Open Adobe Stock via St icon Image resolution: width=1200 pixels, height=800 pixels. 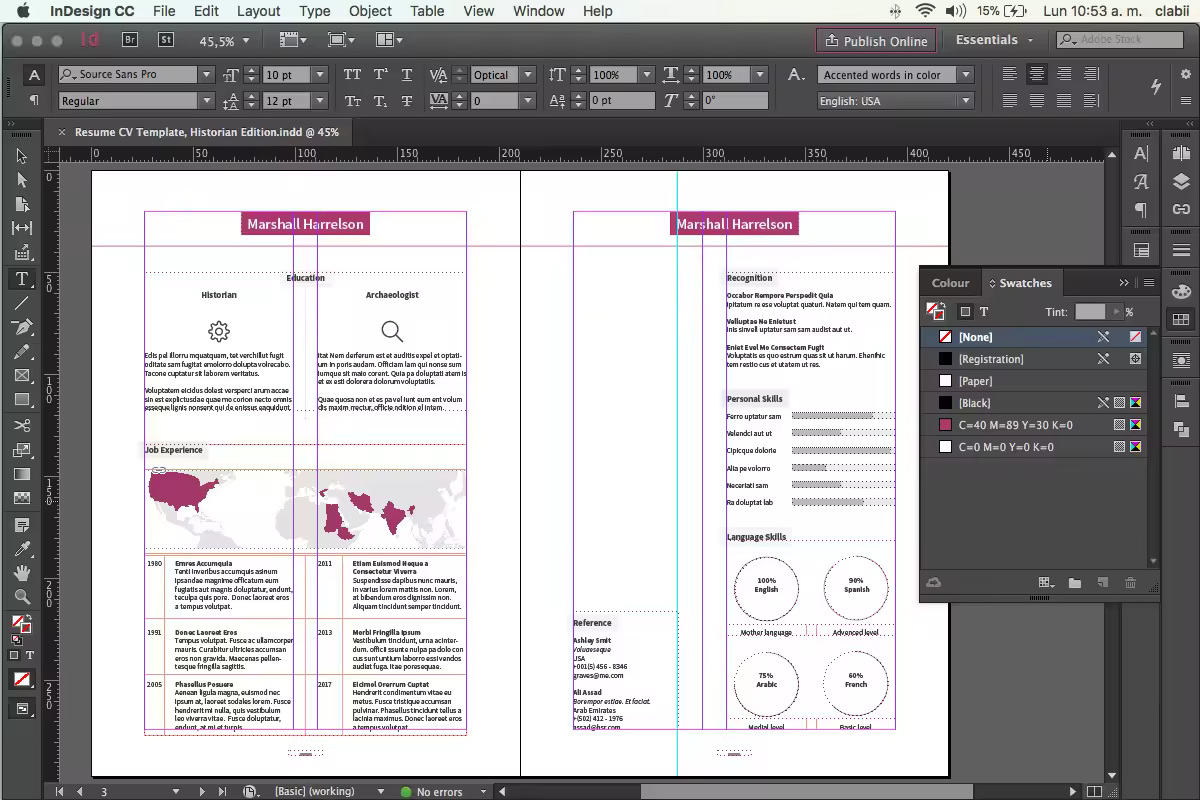(167, 40)
